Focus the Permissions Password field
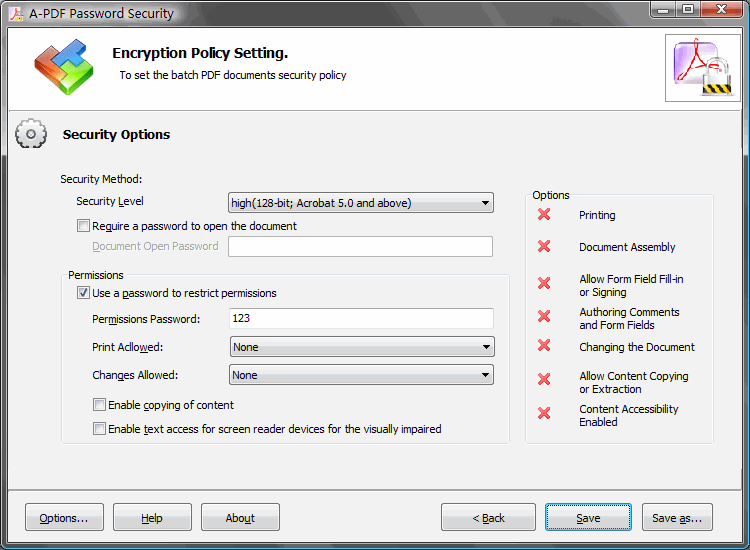The image size is (750, 550). click(x=361, y=319)
